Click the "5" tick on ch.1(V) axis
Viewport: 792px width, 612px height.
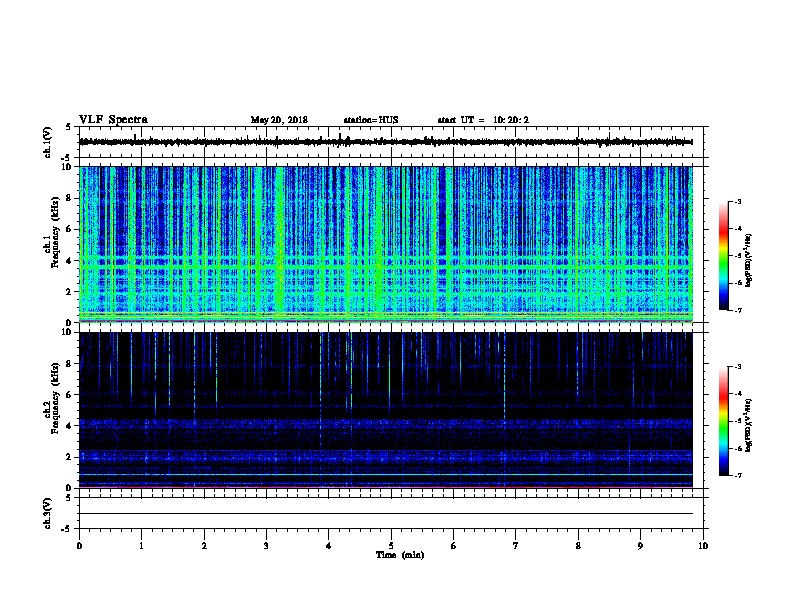pyautogui.click(x=68, y=127)
